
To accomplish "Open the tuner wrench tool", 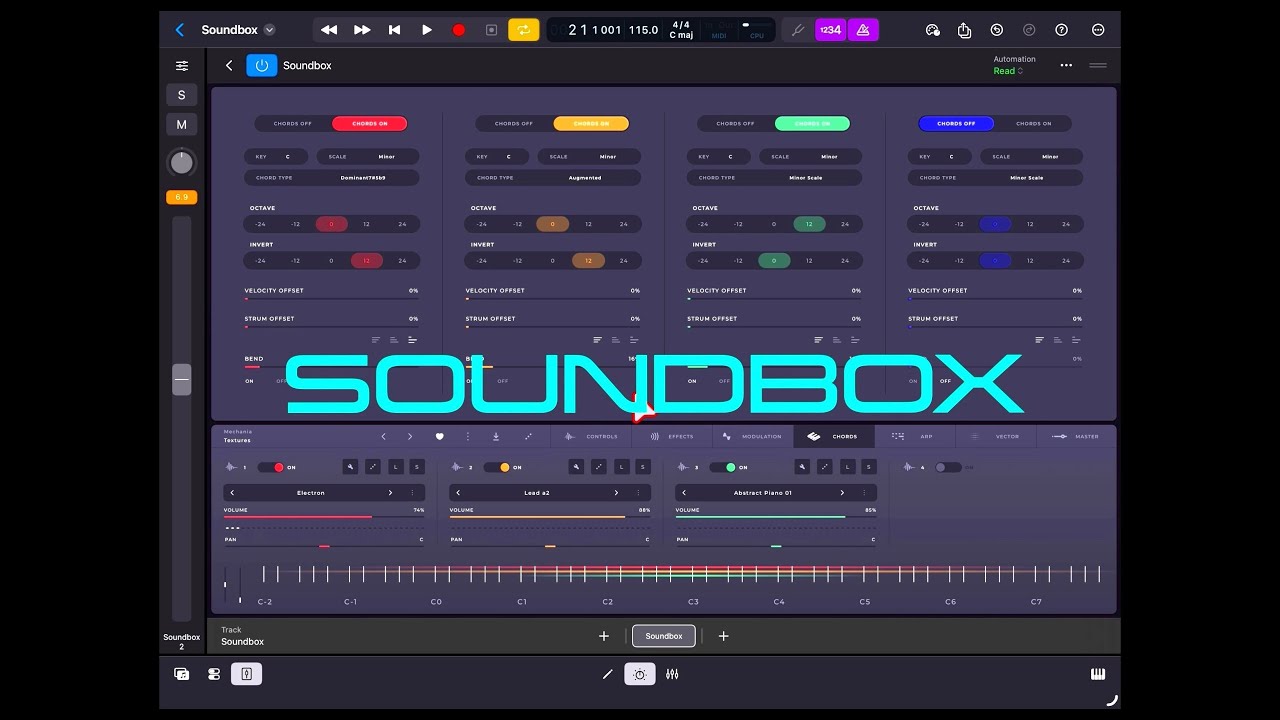I will pos(797,30).
